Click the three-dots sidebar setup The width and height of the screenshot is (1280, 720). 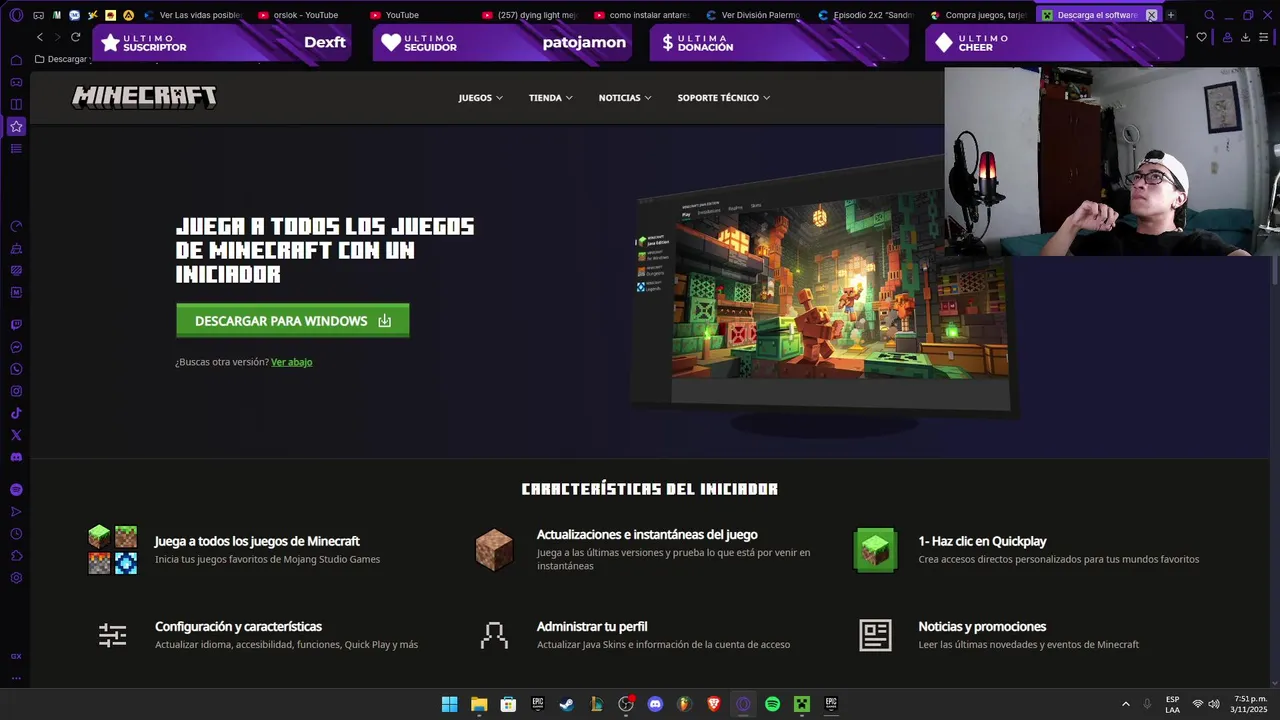16,678
